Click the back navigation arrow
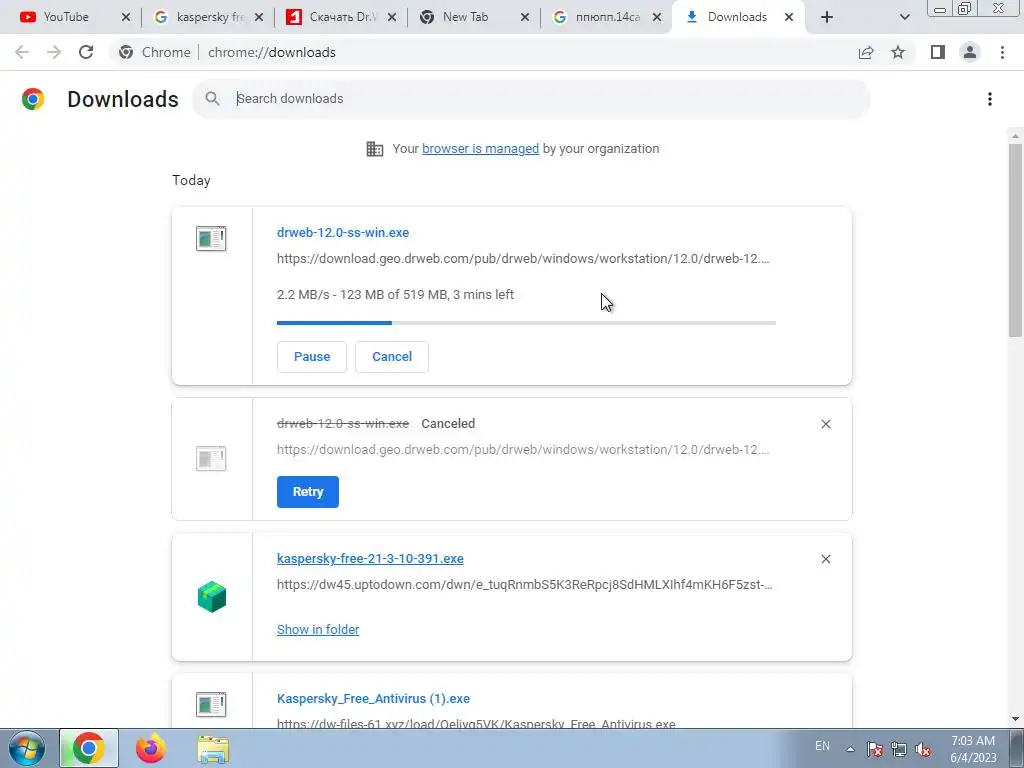1024x768 pixels. (x=22, y=52)
